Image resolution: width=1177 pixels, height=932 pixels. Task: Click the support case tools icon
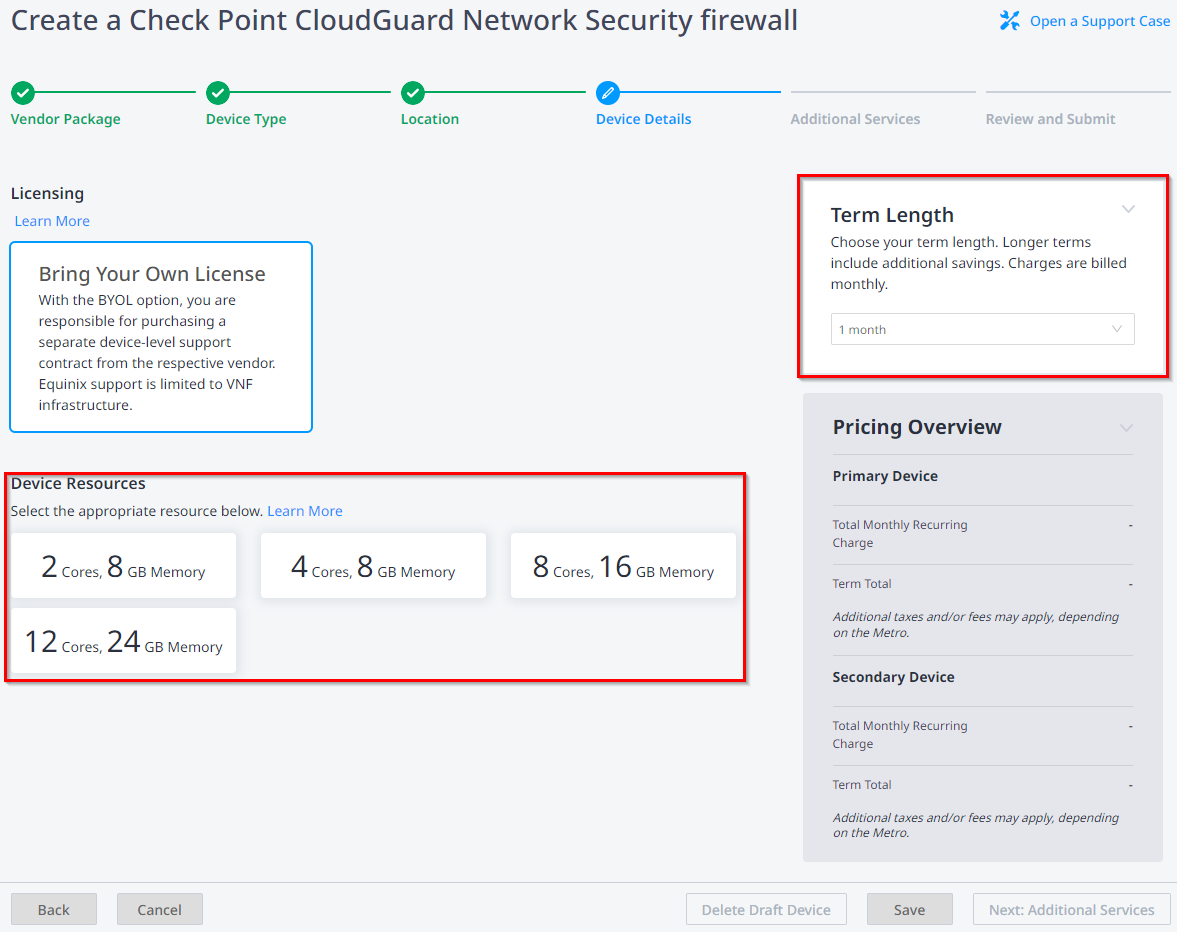tap(1010, 21)
